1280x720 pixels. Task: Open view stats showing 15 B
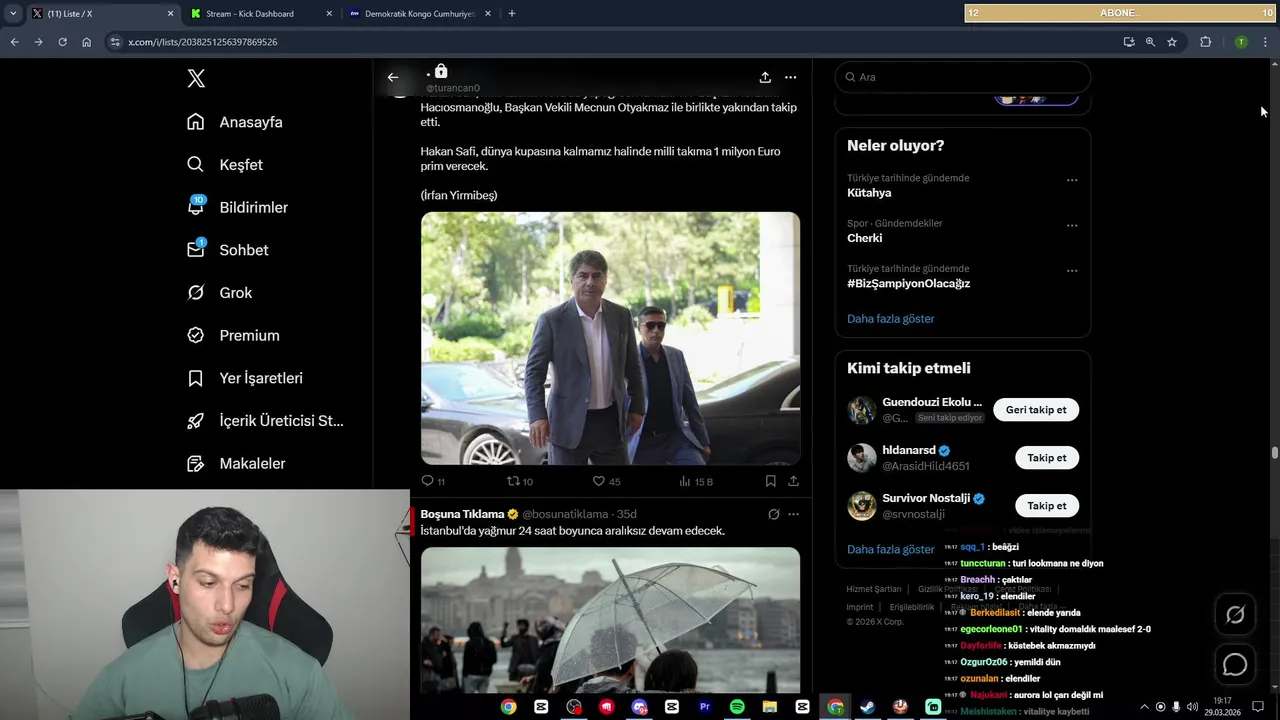pos(695,481)
